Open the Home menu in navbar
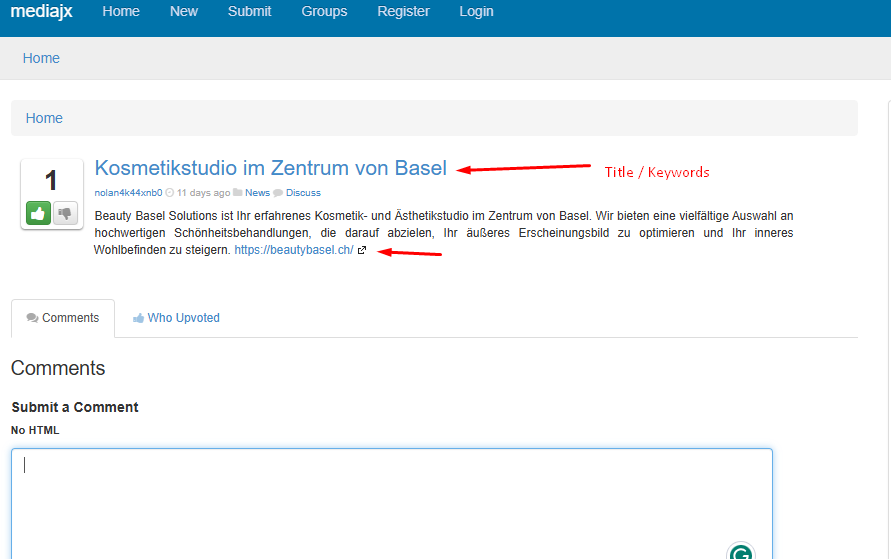The height and width of the screenshot is (559, 891). click(x=121, y=12)
